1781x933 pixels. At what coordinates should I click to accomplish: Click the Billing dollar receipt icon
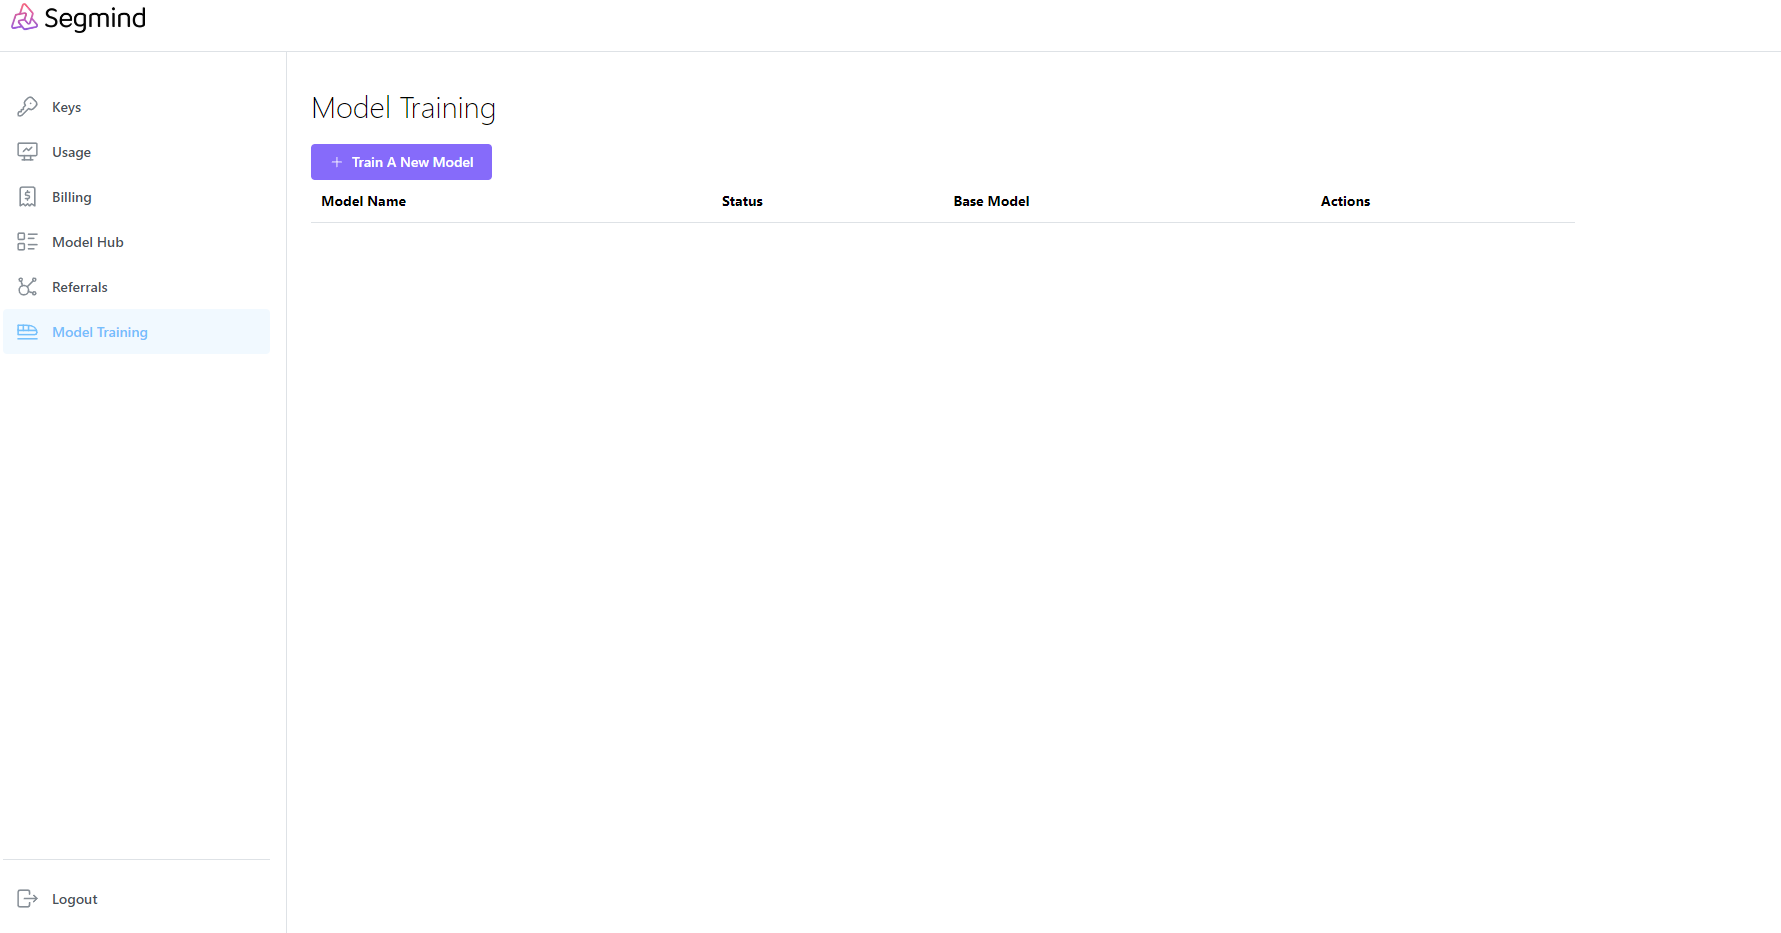coord(27,197)
